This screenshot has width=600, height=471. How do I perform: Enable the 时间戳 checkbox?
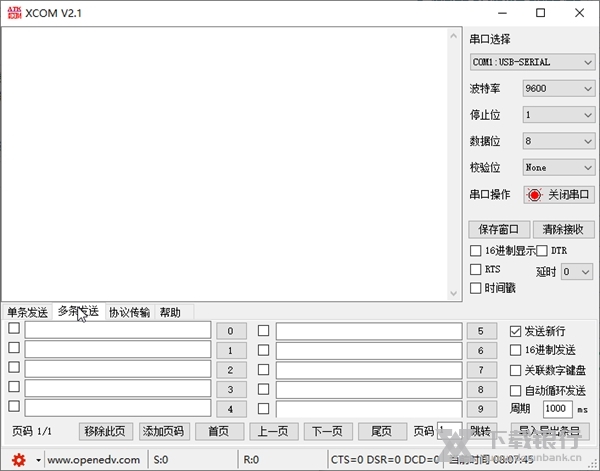(x=476, y=288)
